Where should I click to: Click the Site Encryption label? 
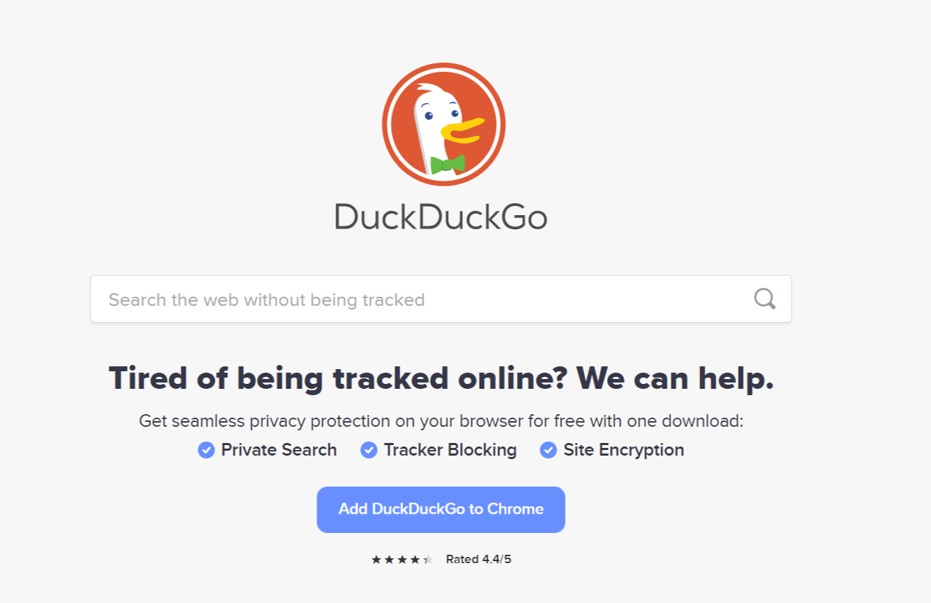[x=623, y=450]
